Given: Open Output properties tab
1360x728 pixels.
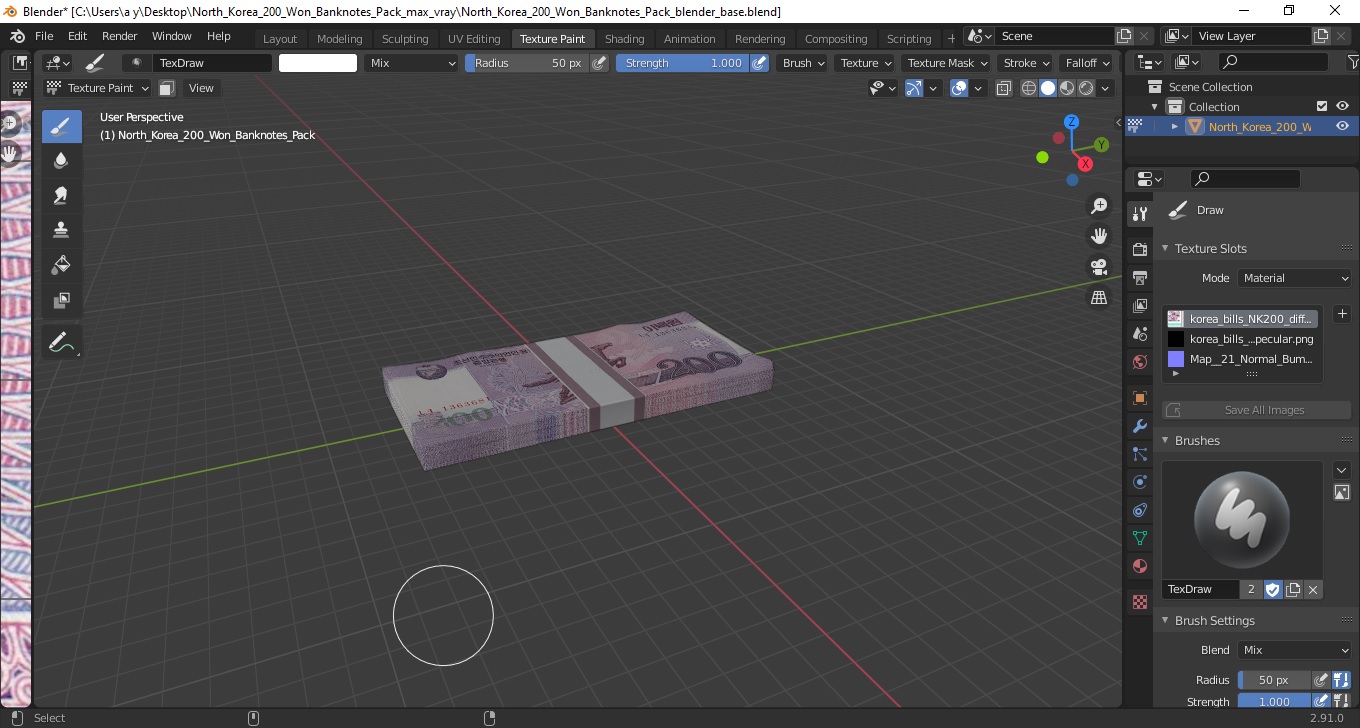Looking at the screenshot, I should (1139, 277).
